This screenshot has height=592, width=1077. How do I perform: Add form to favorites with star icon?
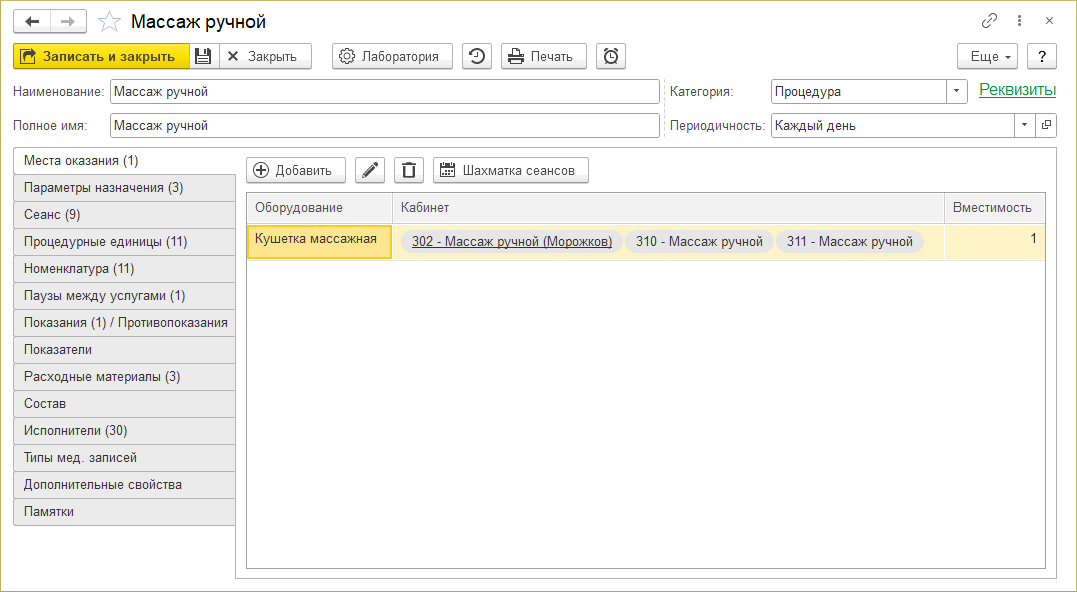click(x=110, y=21)
